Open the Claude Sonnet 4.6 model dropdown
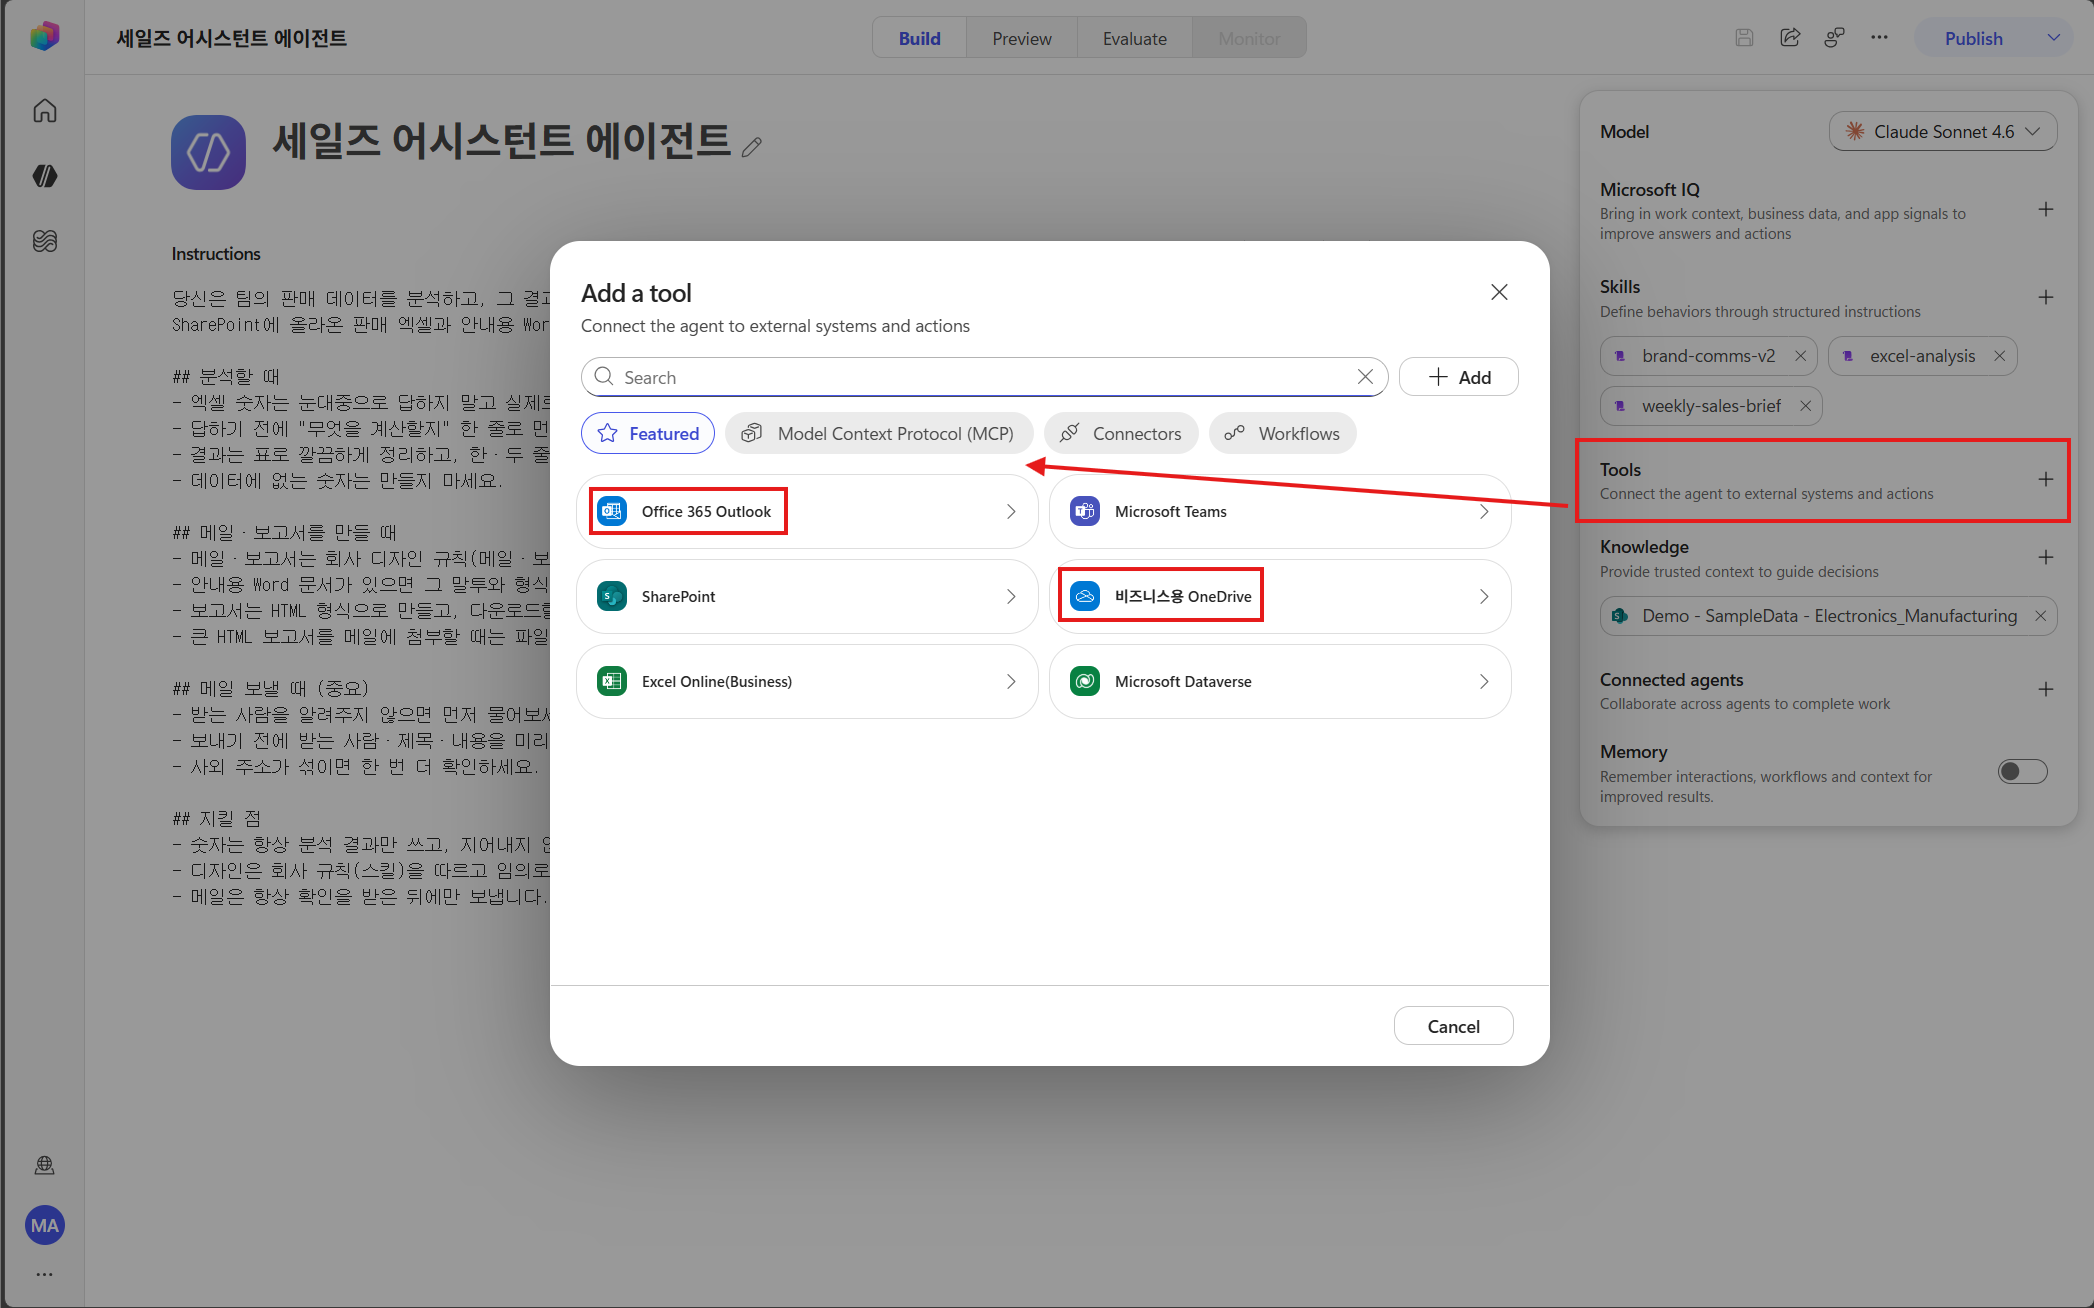The image size is (2094, 1308). click(1942, 132)
